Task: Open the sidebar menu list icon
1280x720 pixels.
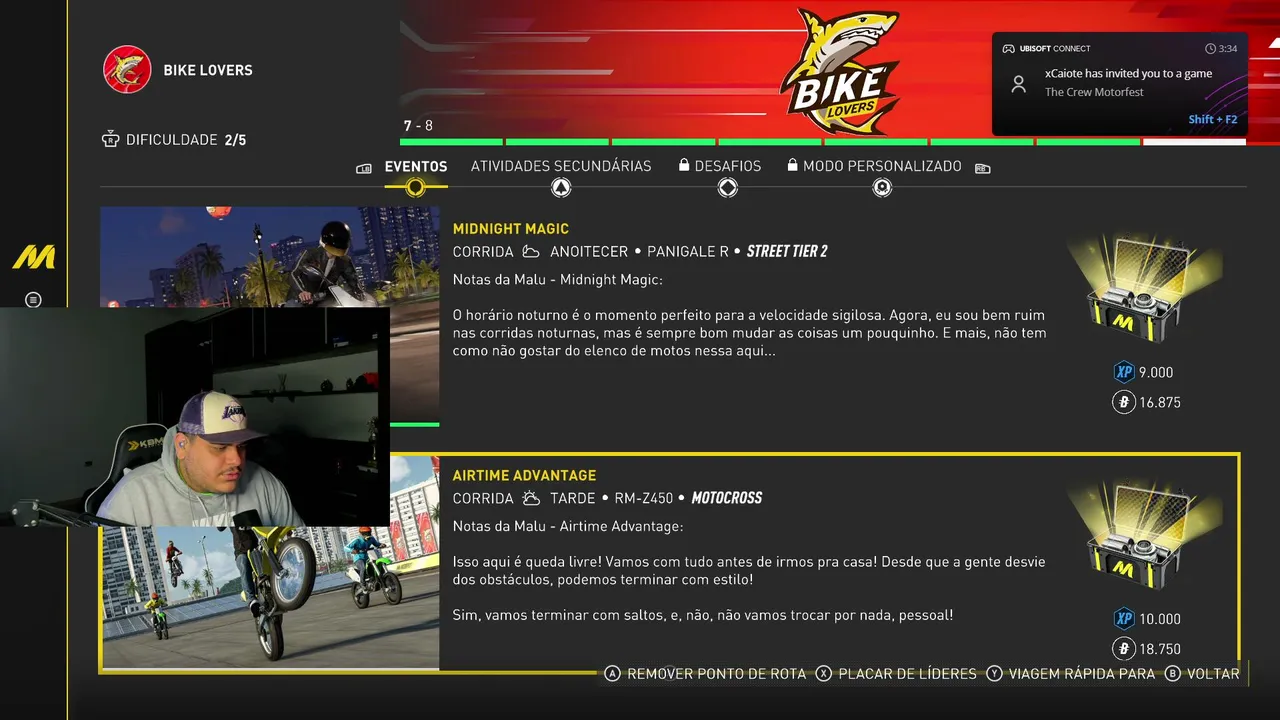Action: pyautogui.click(x=33, y=300)
